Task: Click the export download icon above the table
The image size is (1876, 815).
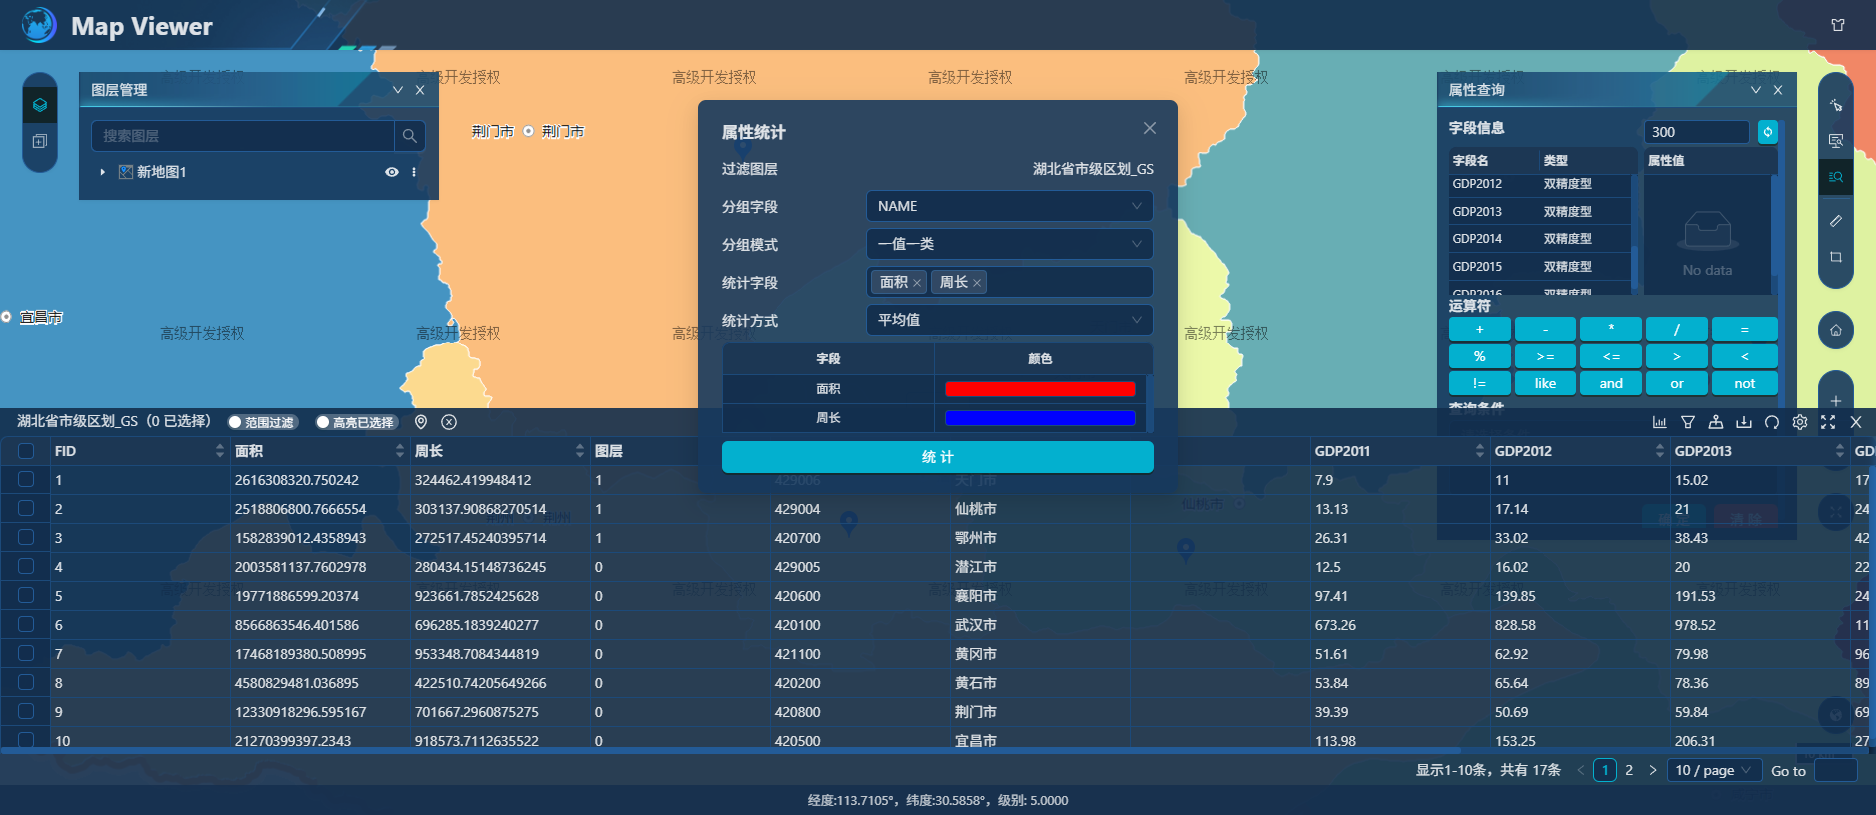Action: point(1744,422)
